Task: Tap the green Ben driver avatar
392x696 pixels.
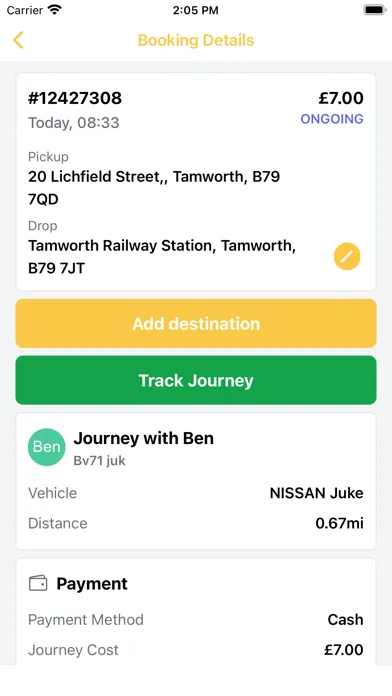Action: point(47,447)
